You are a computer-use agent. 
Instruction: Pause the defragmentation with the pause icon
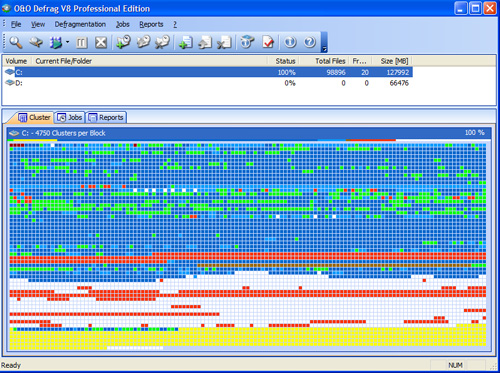(x=82, y=43)
